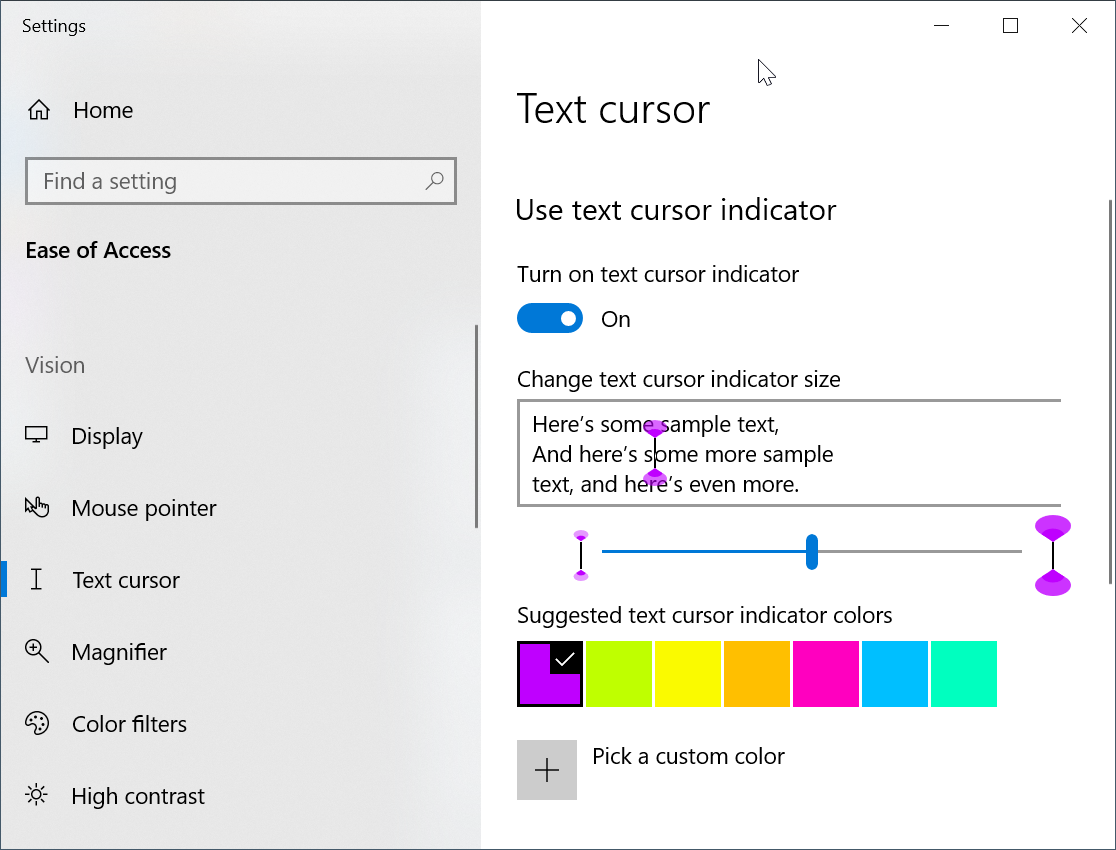Select the turquoise green color swatch
The image size is (1116, 850).
964,674
